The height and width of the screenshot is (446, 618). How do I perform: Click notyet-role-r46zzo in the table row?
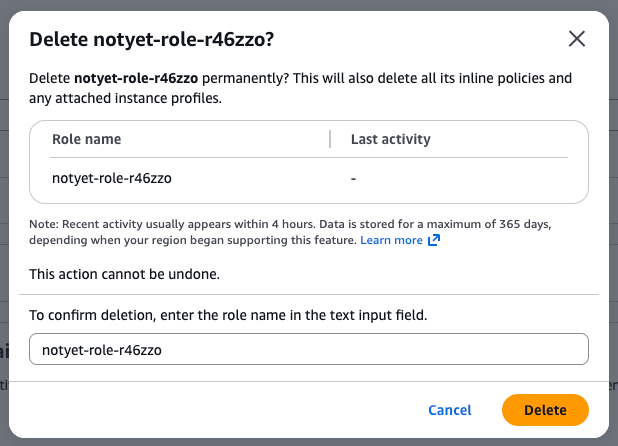(x=110, y=179)
